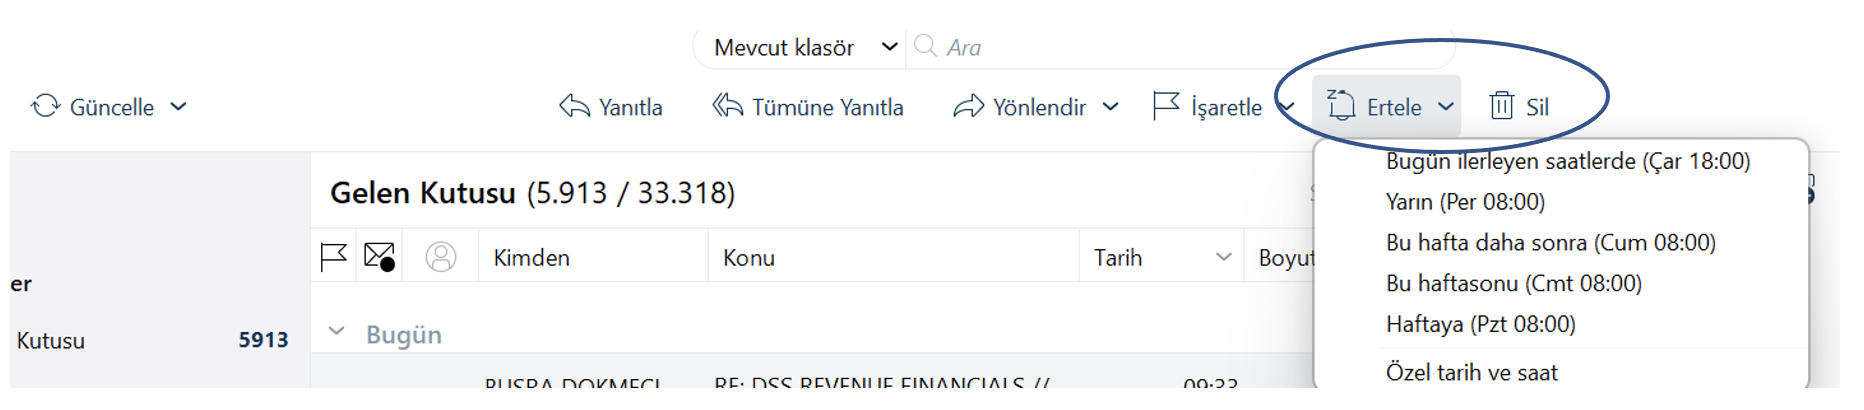This screenshot has height=410, width=1864.
Task: Choose Özel tarih ve saat
Action: 1471,373
